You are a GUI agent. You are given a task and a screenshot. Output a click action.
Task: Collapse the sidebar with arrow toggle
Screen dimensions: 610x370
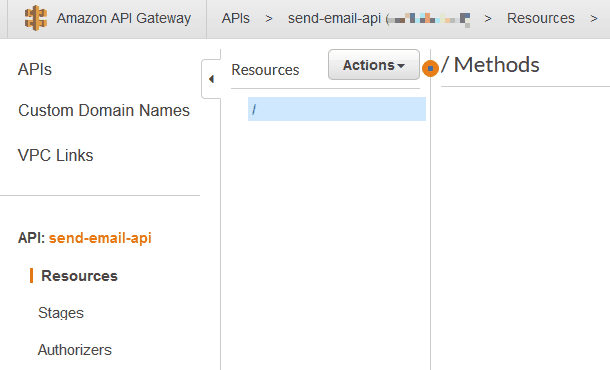(211, 79)
